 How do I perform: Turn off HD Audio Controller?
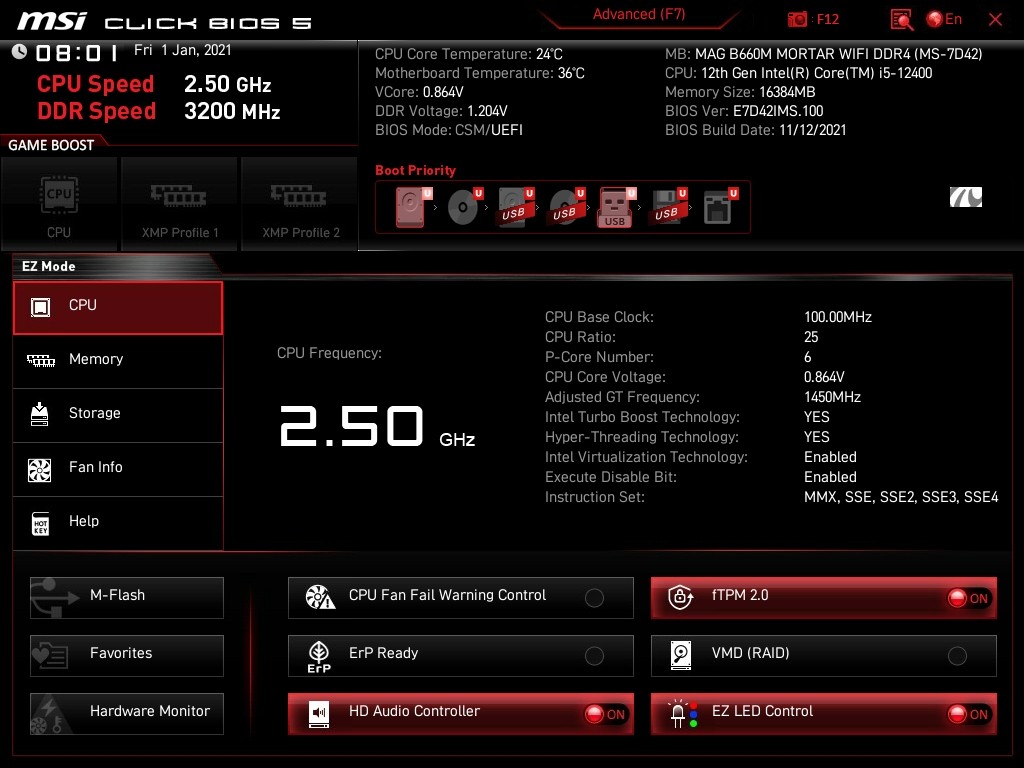click(x=460, y=714)
